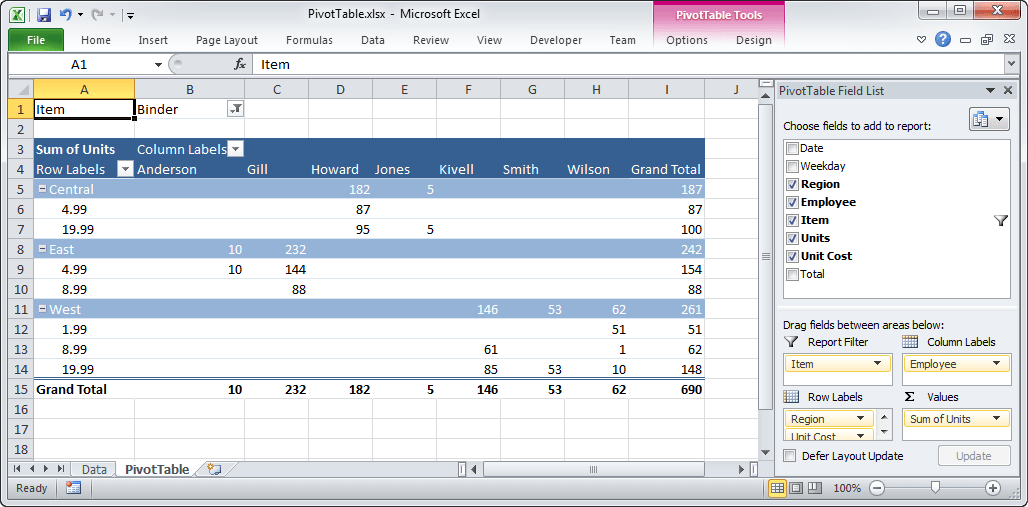Click the Insert Function fx icon
1028x507 pixels.
pos(240,64)
